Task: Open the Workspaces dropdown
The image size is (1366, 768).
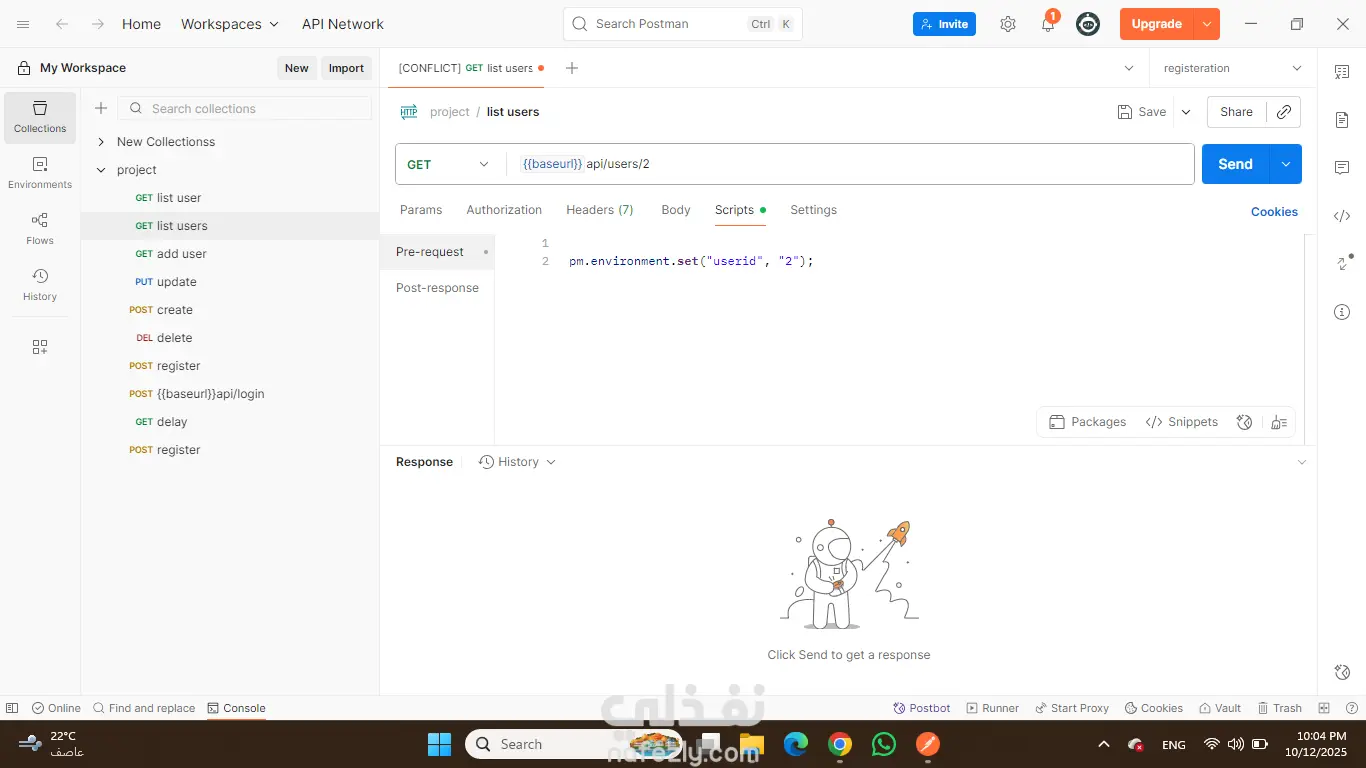Action: [230, 24]
